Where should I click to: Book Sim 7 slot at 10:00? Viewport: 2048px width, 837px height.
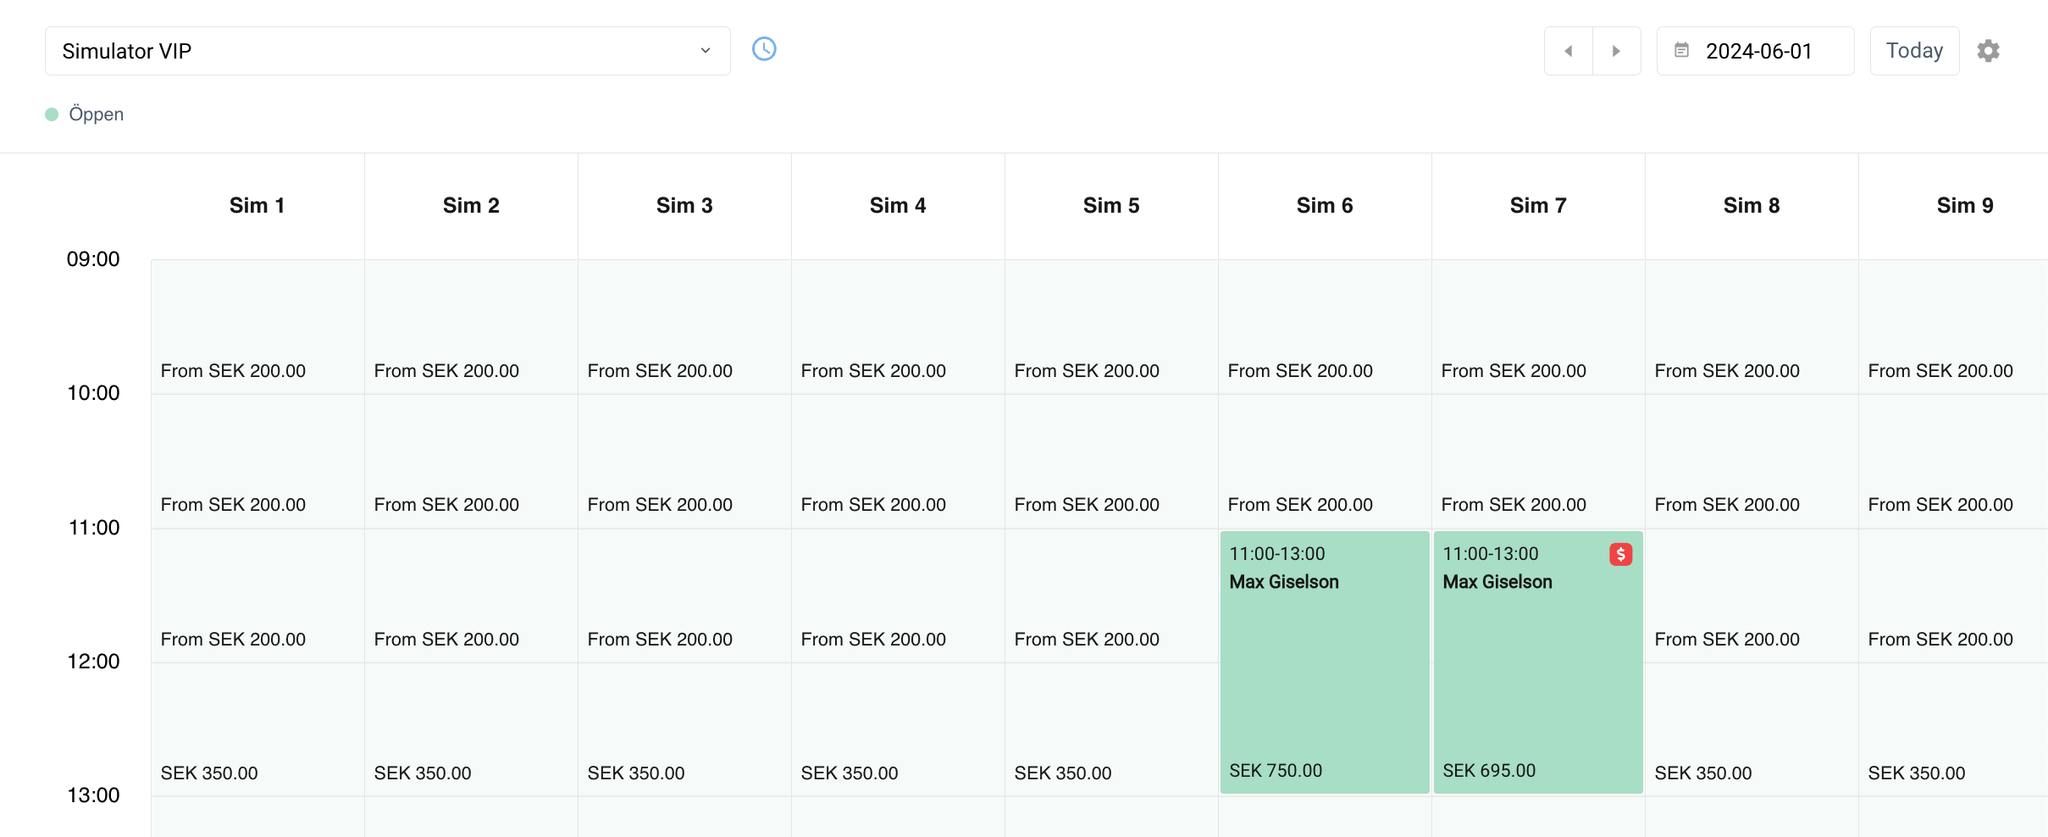1539,461
